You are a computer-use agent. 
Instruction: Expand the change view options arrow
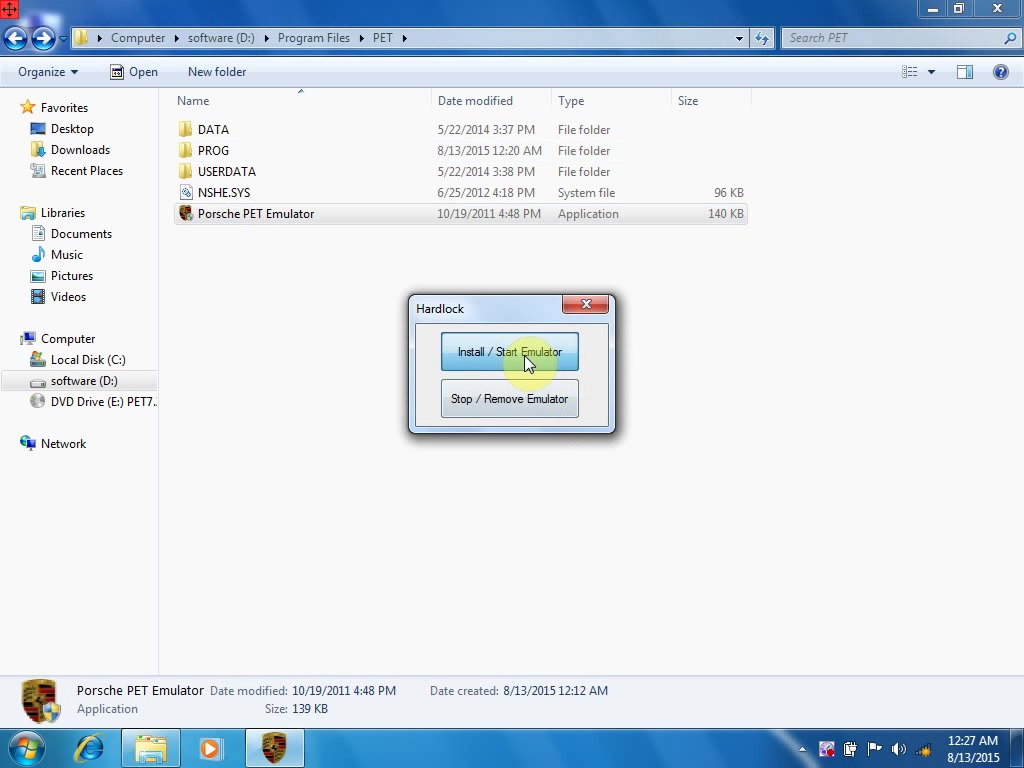931,72
